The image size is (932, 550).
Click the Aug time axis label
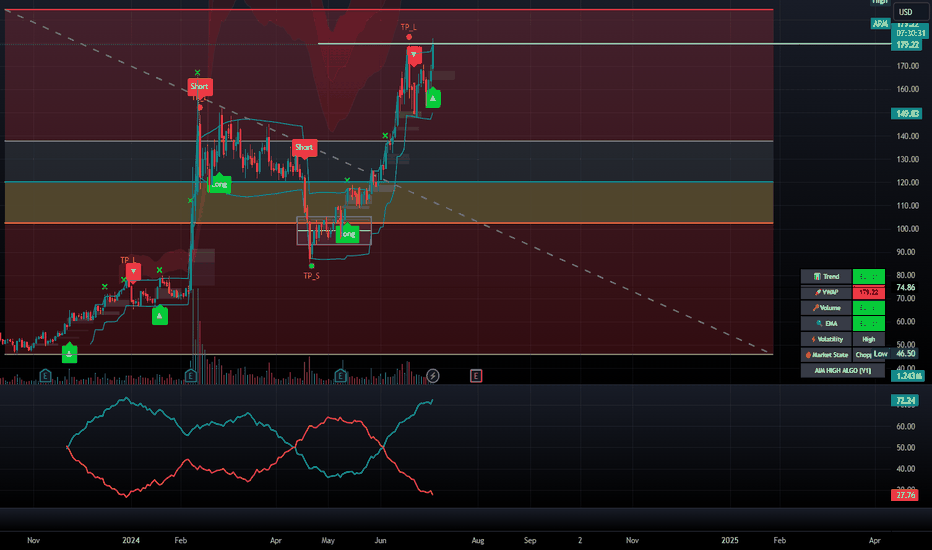(478, 540)
